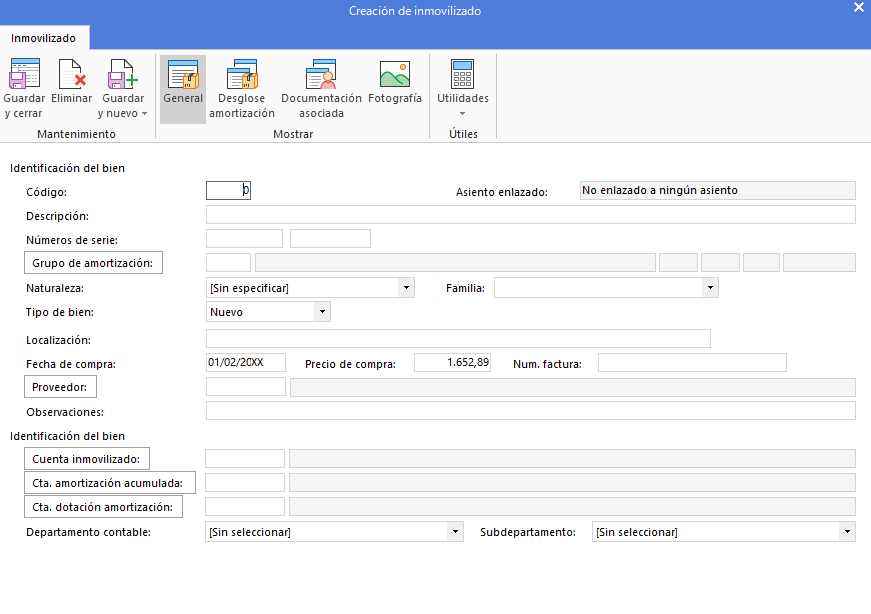
Task: Show Documentación asociada
Action: (x=321, y=74)
